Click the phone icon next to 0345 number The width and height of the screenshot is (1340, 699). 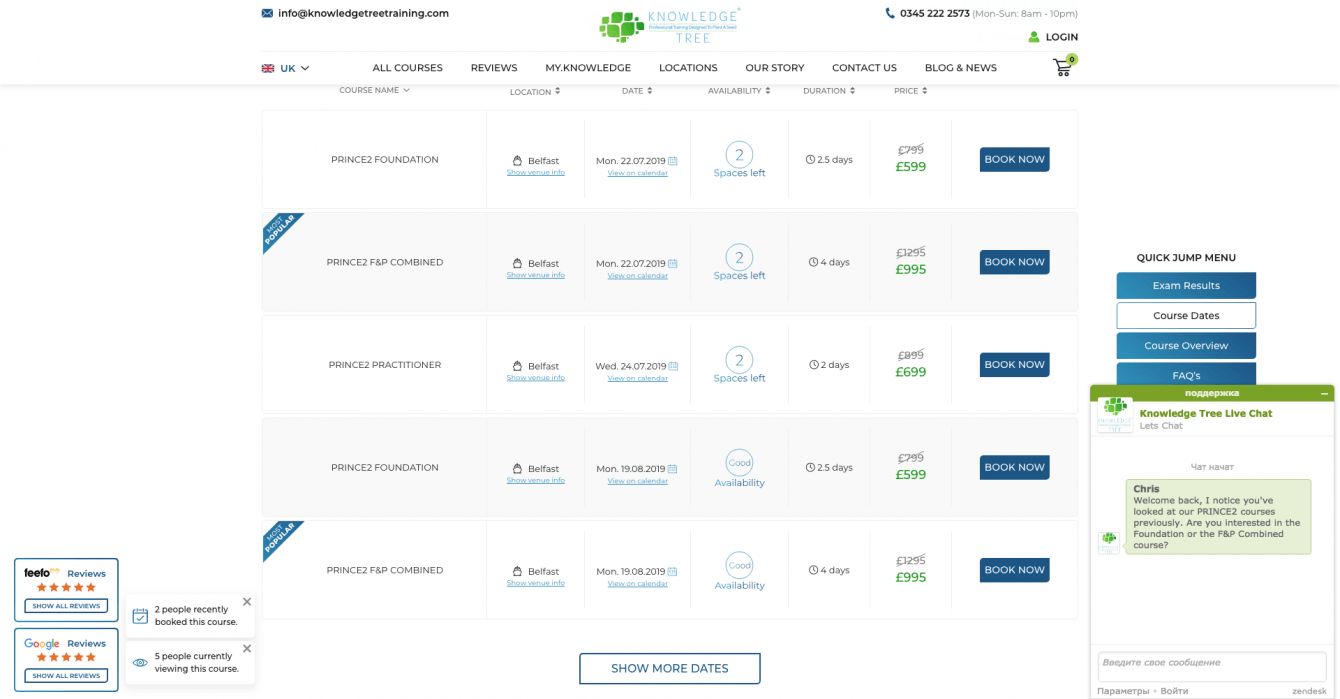(x=890, y=13)
